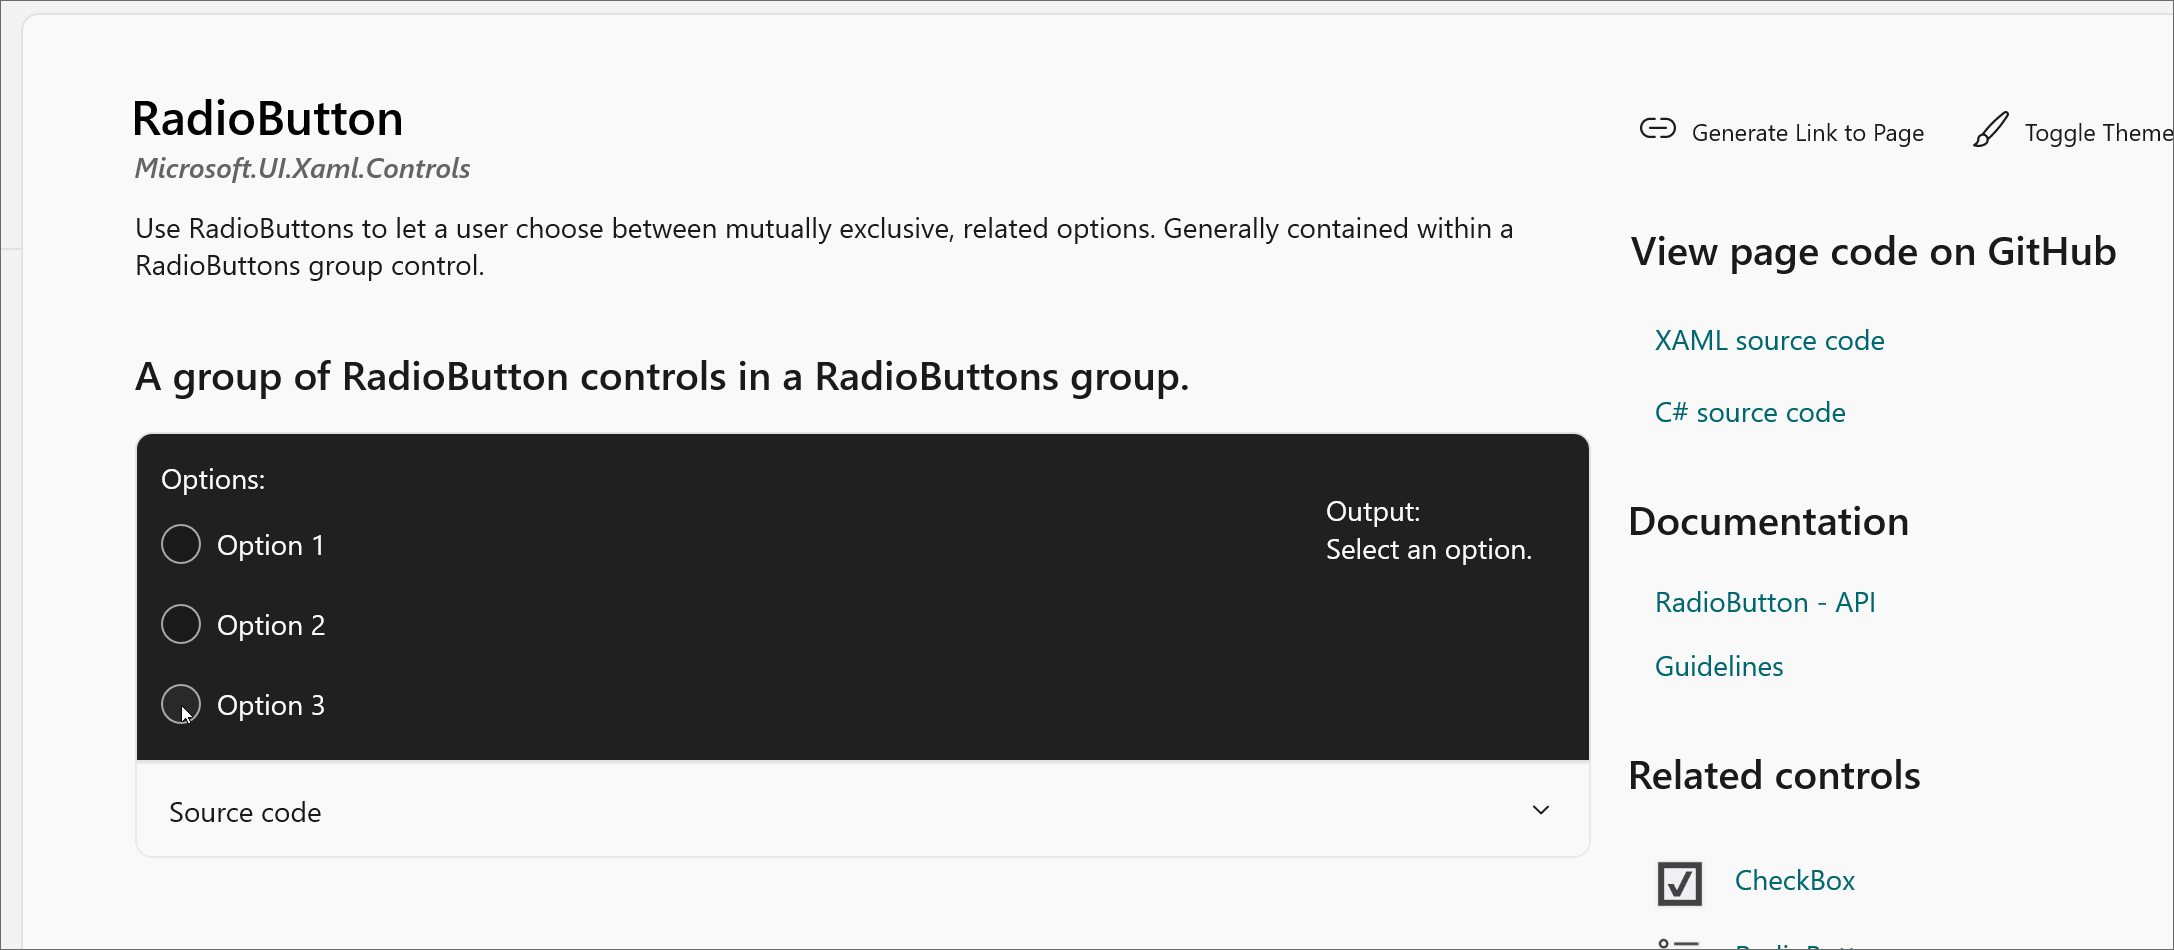Click the CheckBox control icon under Related controls
This screenshot has width=2174, height=950.
(x=1678, y=882)
